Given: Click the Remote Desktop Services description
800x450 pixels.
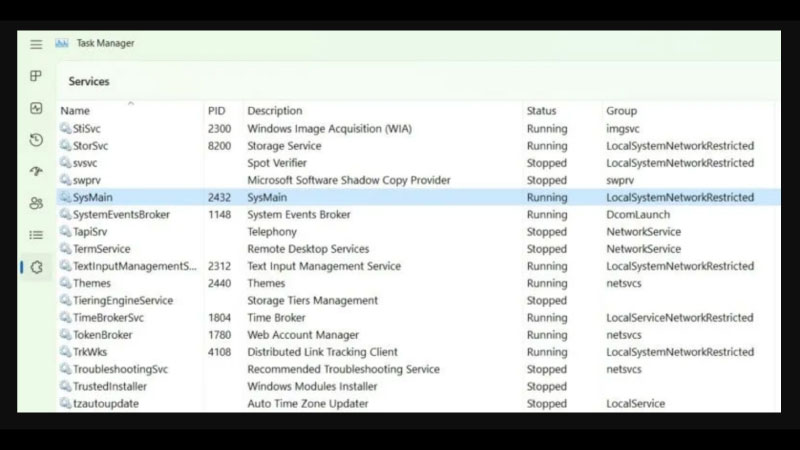Looking at the screenshot, I should coord(308,249).
